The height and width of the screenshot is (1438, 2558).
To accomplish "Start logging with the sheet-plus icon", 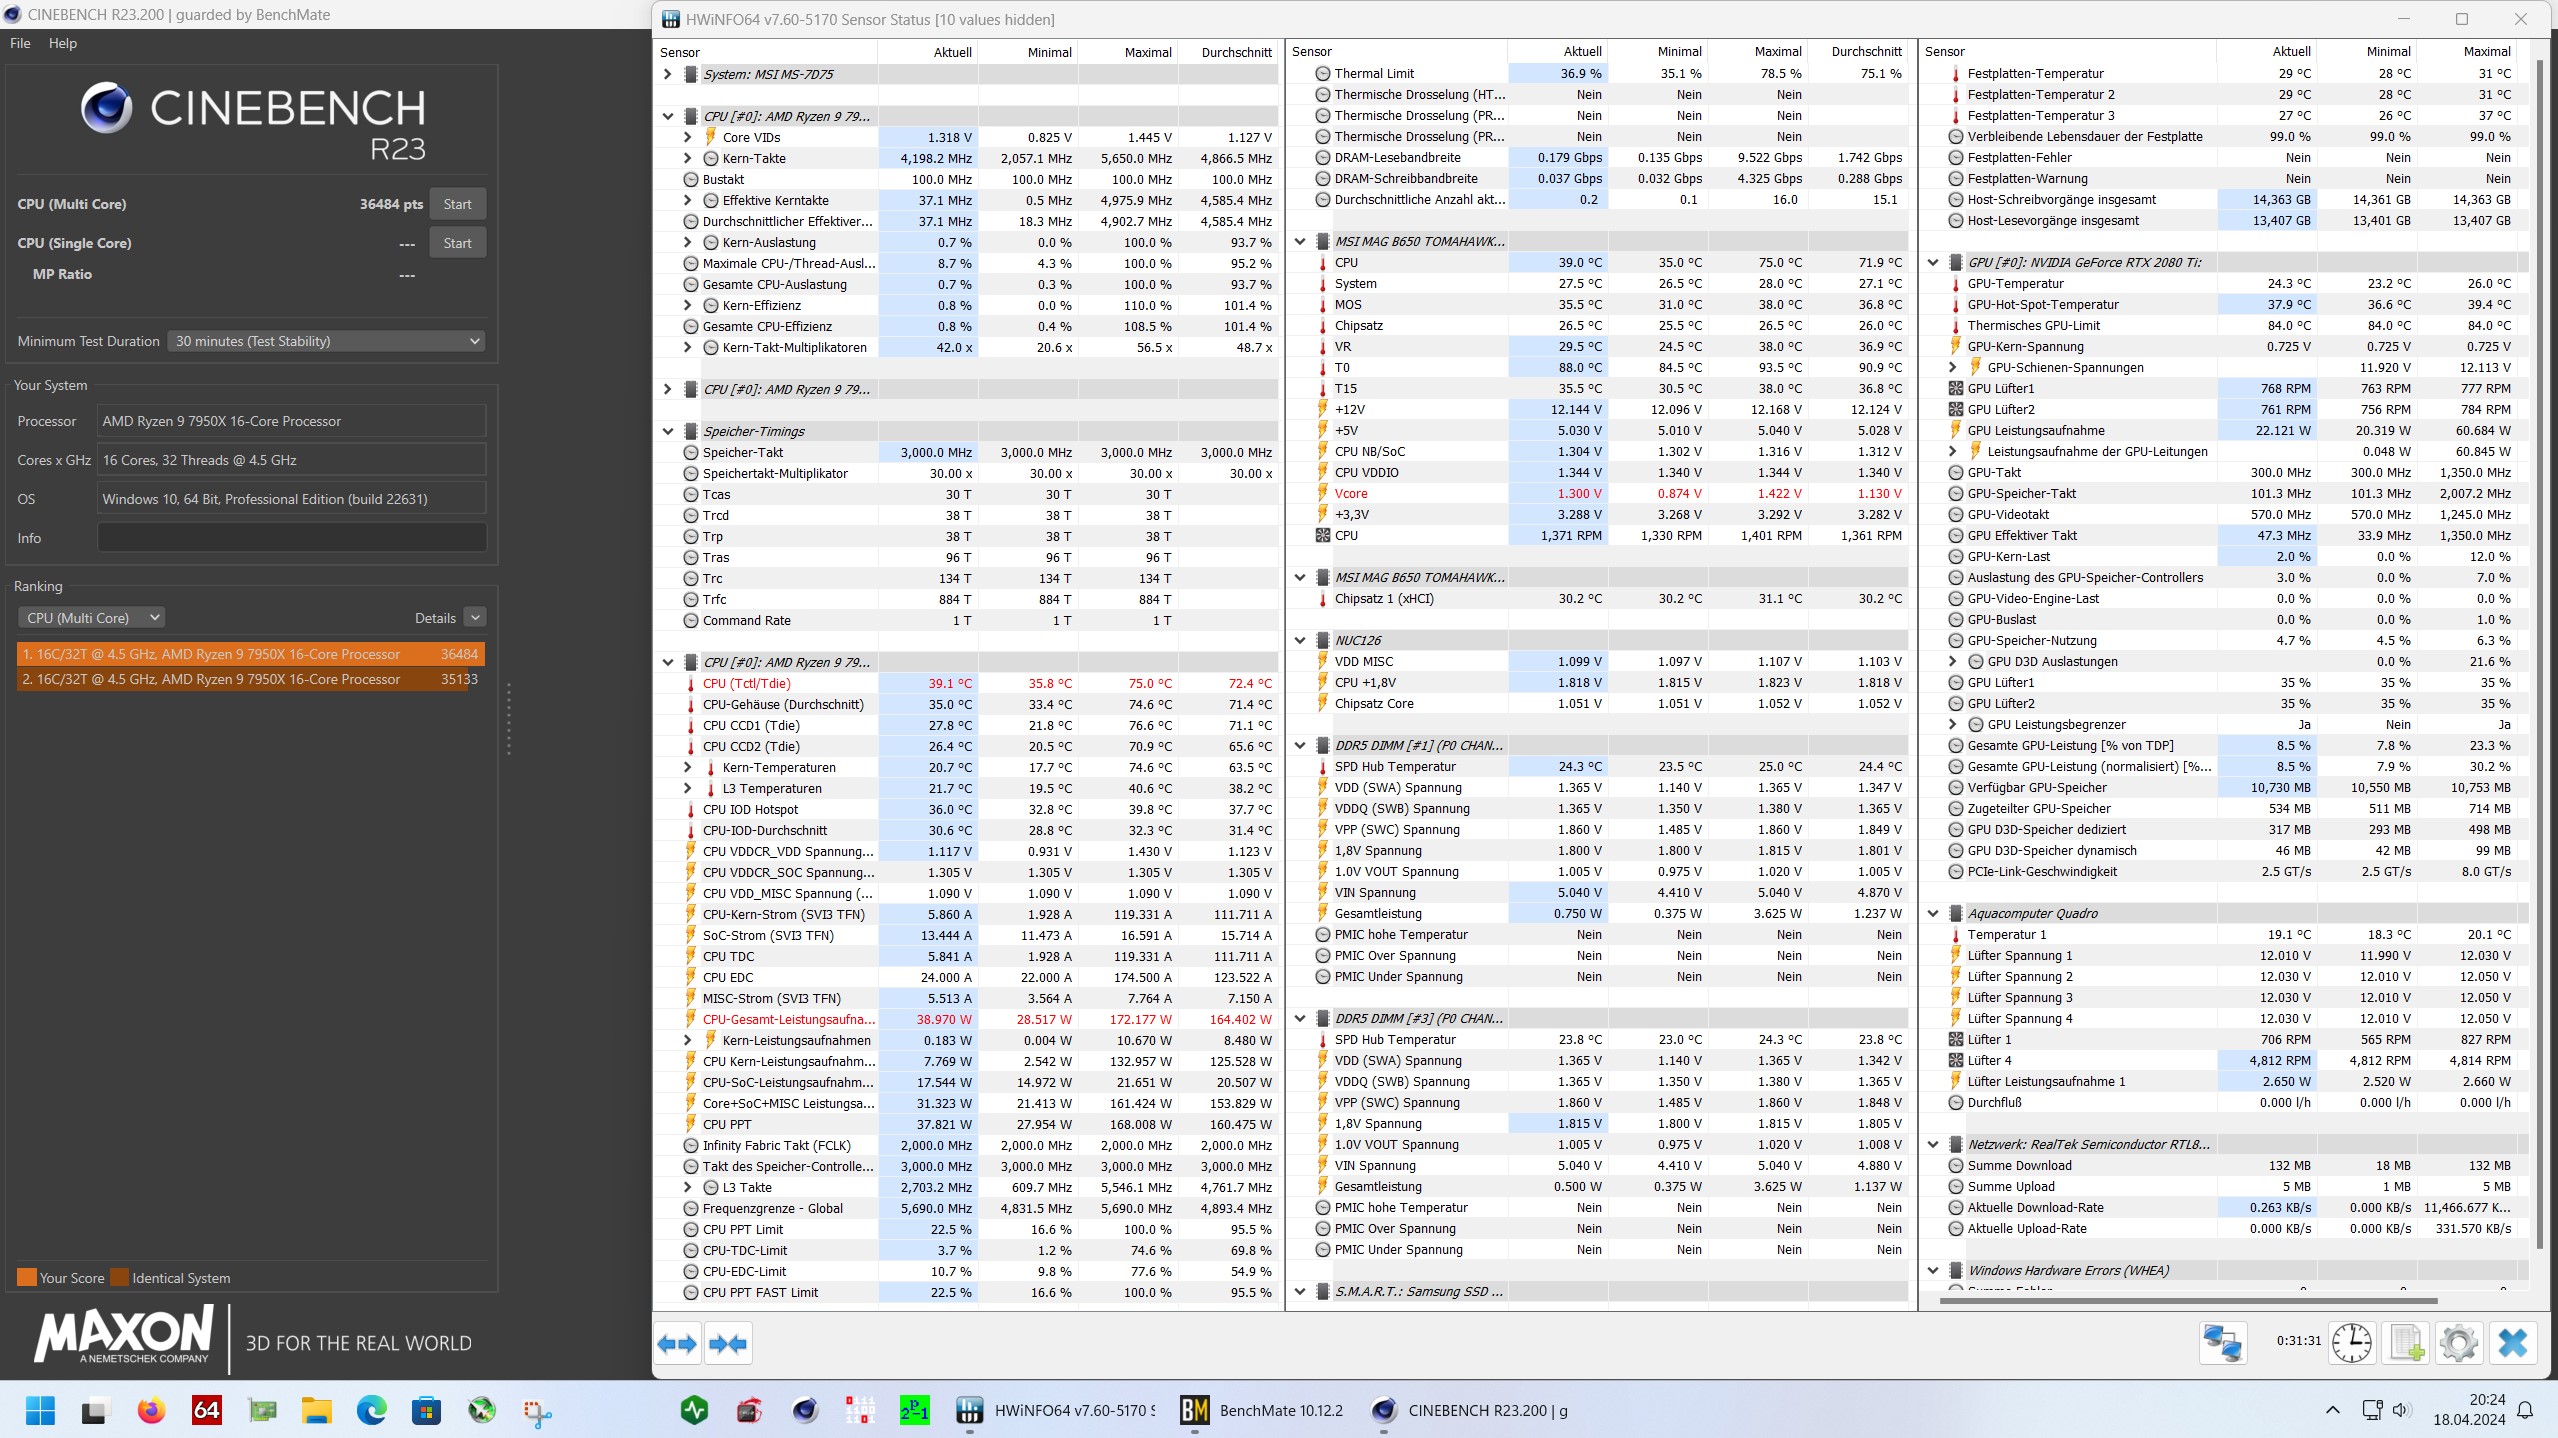I will [2406, 1342].
